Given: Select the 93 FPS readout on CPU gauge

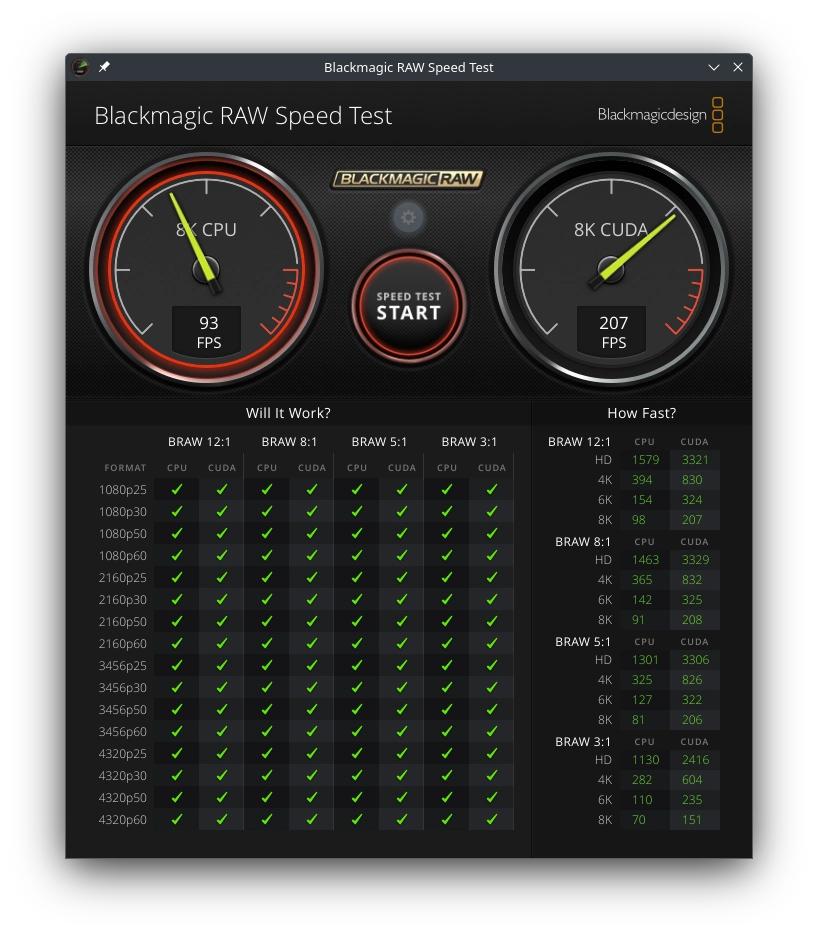Looking at the screenshot, I should tap(207, 331).
